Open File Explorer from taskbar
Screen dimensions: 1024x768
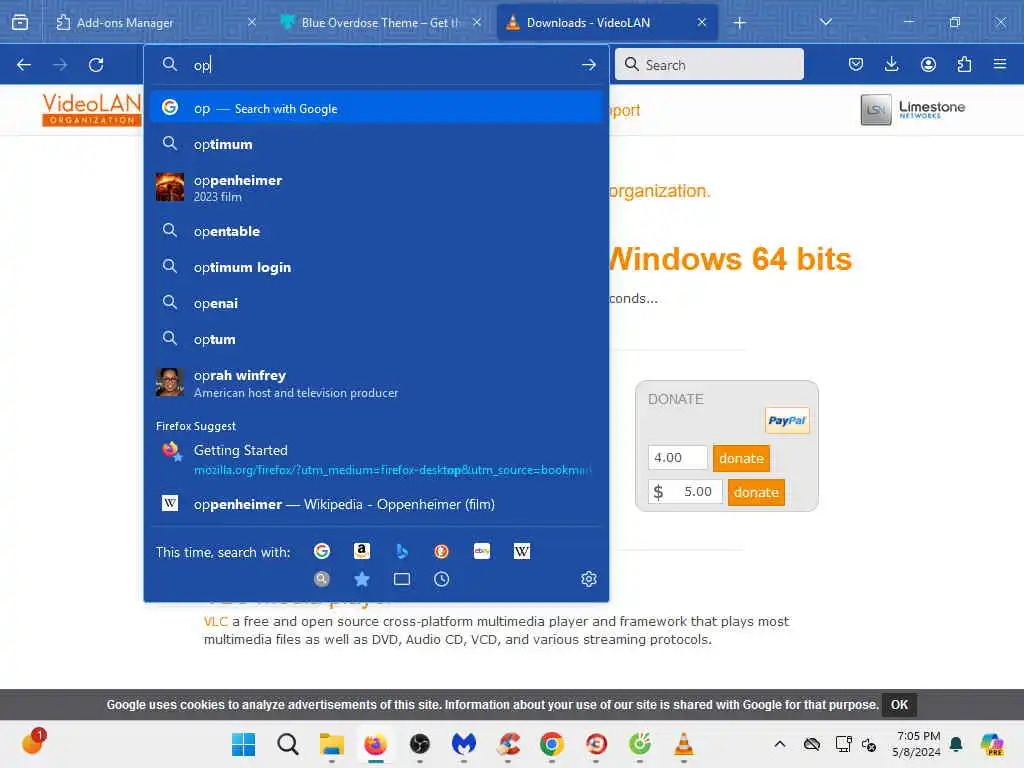click(x=332, y=744)
